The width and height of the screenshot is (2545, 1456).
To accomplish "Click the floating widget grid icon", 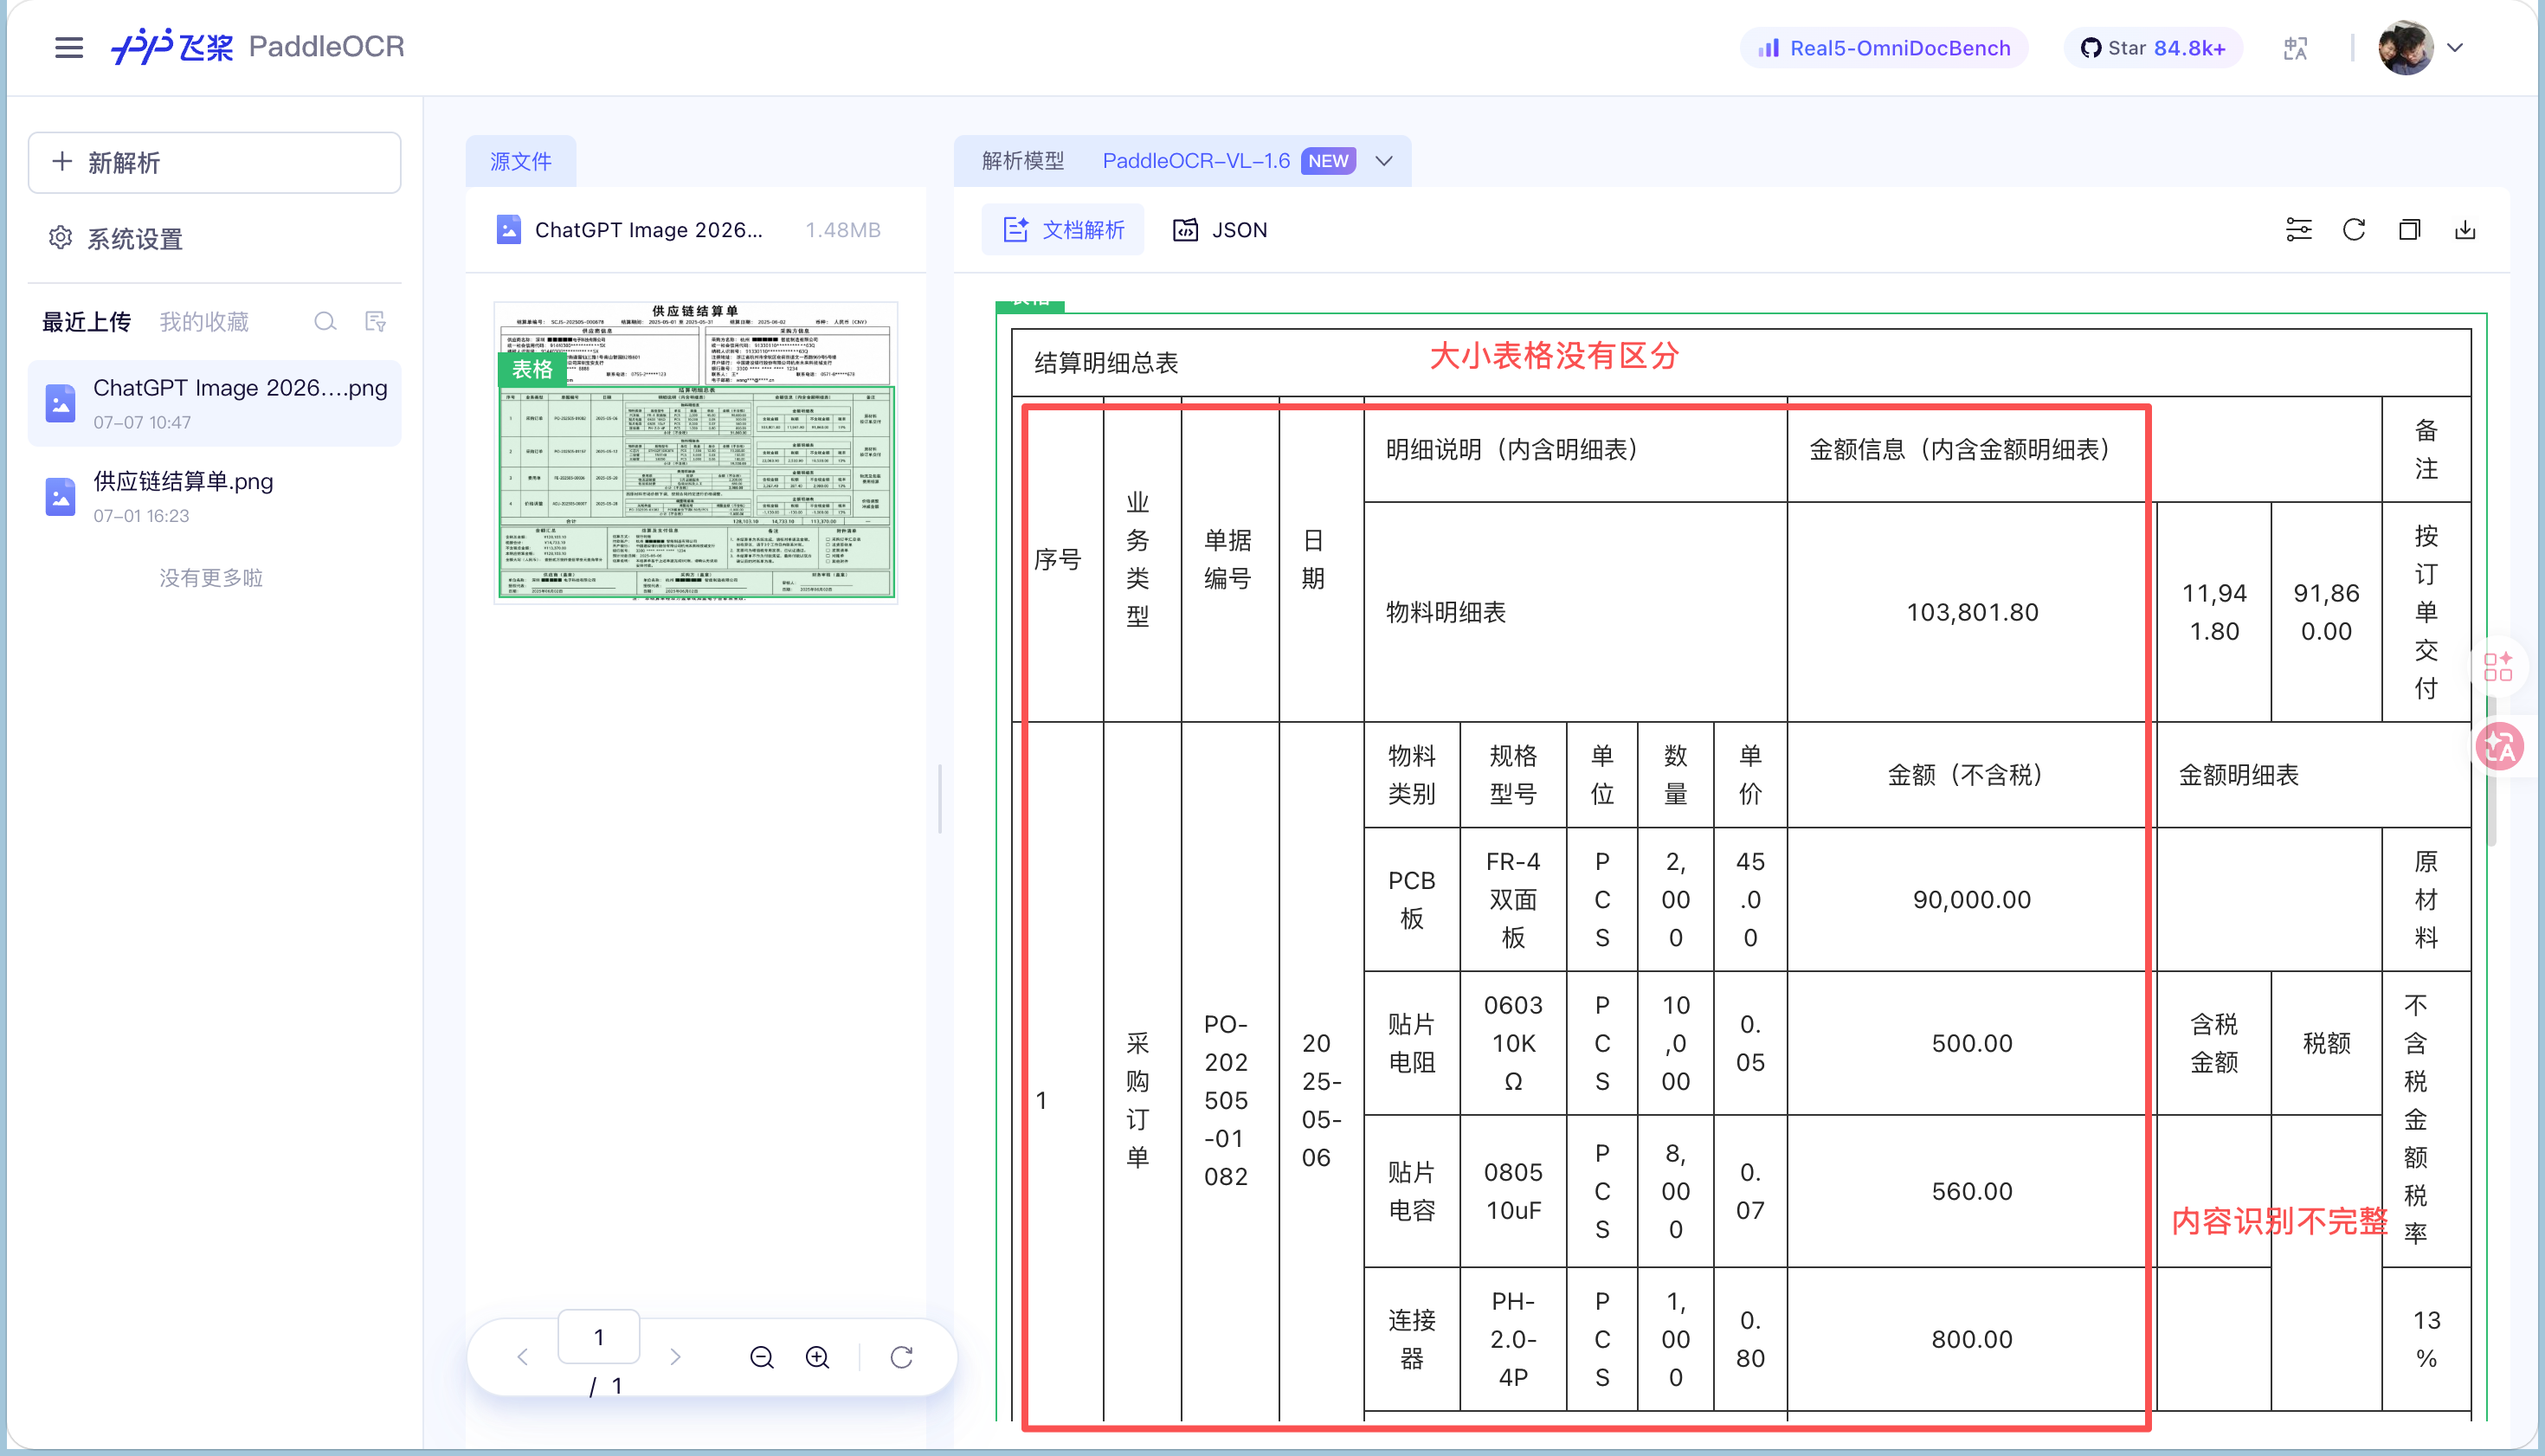I will pos(2498,666).
